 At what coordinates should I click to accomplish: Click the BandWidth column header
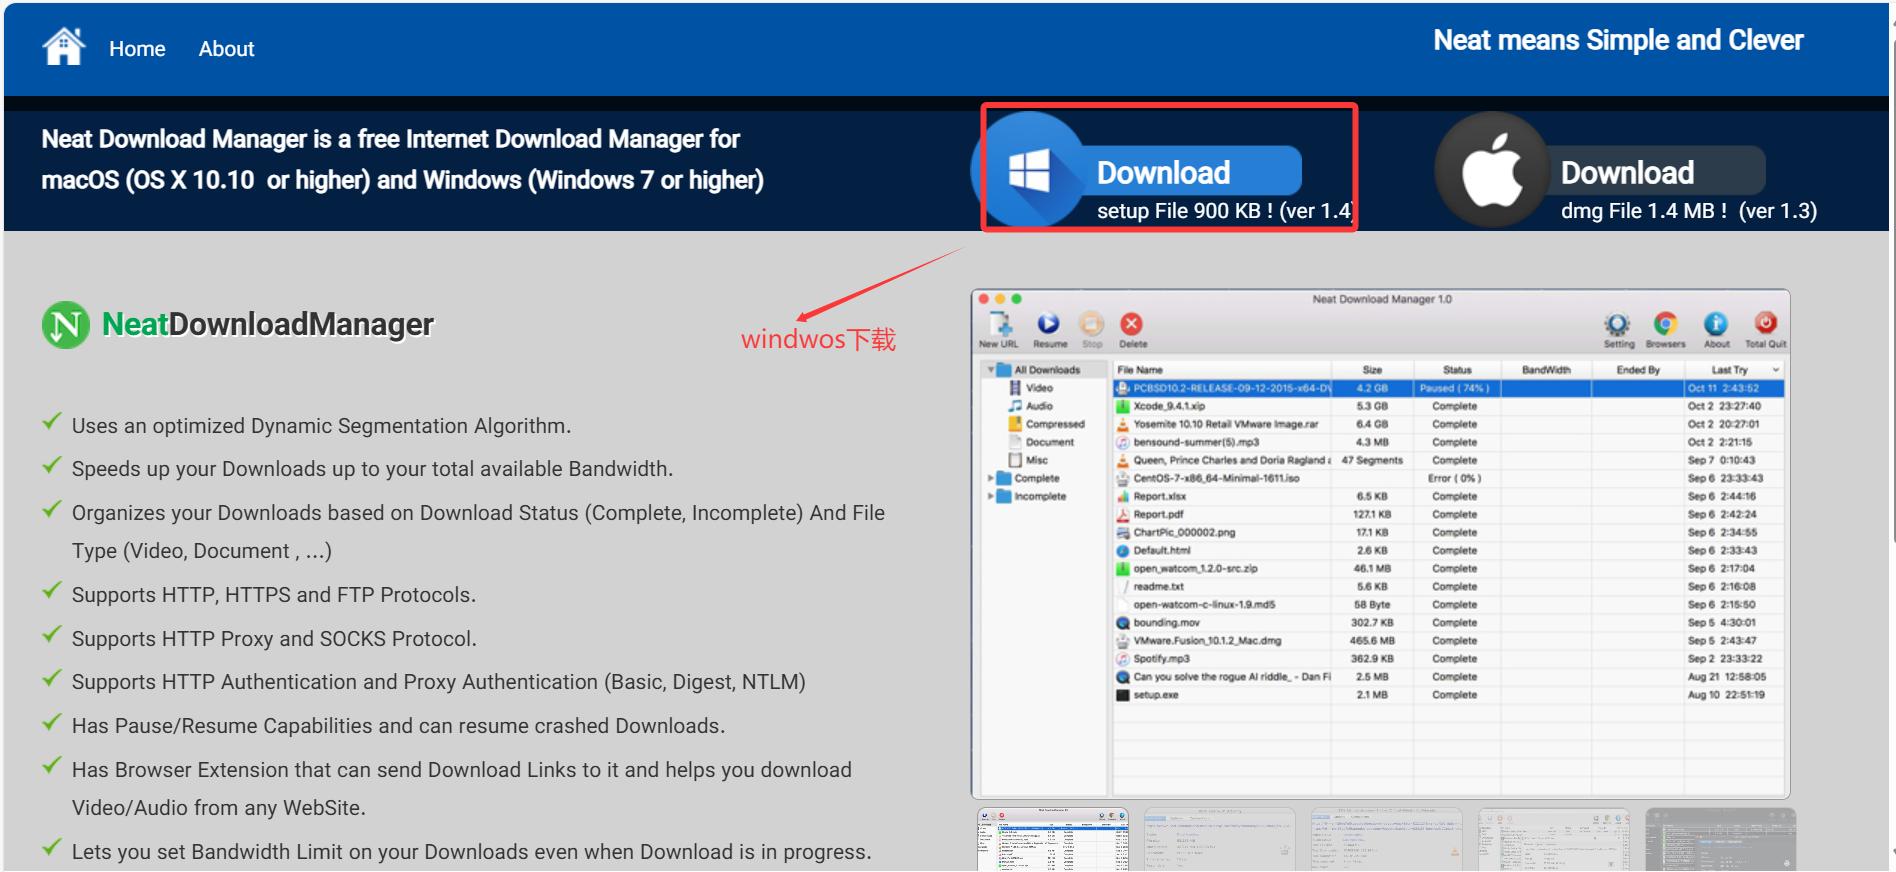(x=1546, y=370)
